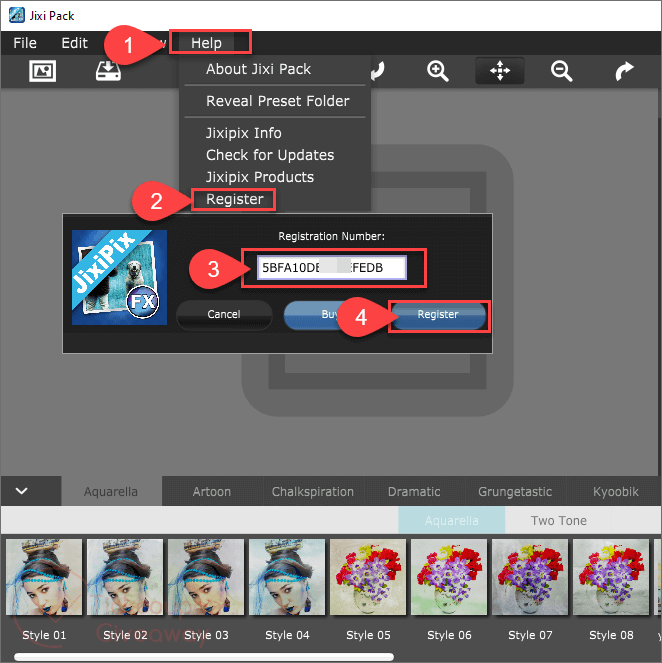The image size is (662, 663).
Task: Choose Check for Updates menu item
Action: coord(270,155)
